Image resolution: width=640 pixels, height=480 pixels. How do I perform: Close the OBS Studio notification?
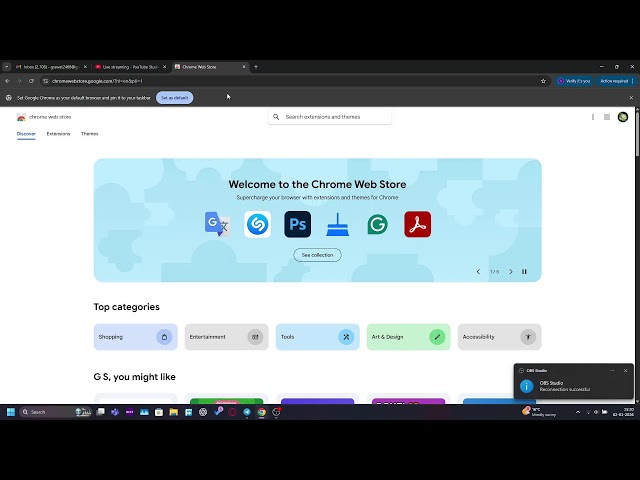click(x=625, y=371)
